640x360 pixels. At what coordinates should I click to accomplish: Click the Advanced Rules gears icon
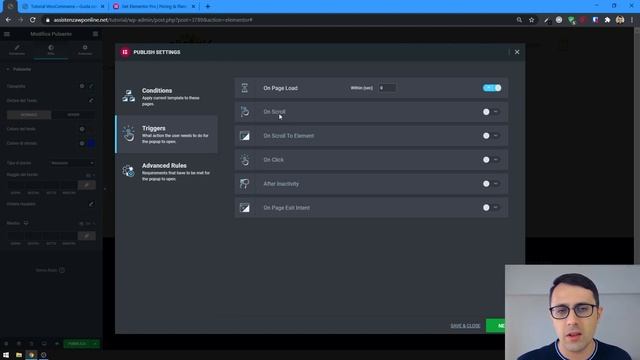129,171
